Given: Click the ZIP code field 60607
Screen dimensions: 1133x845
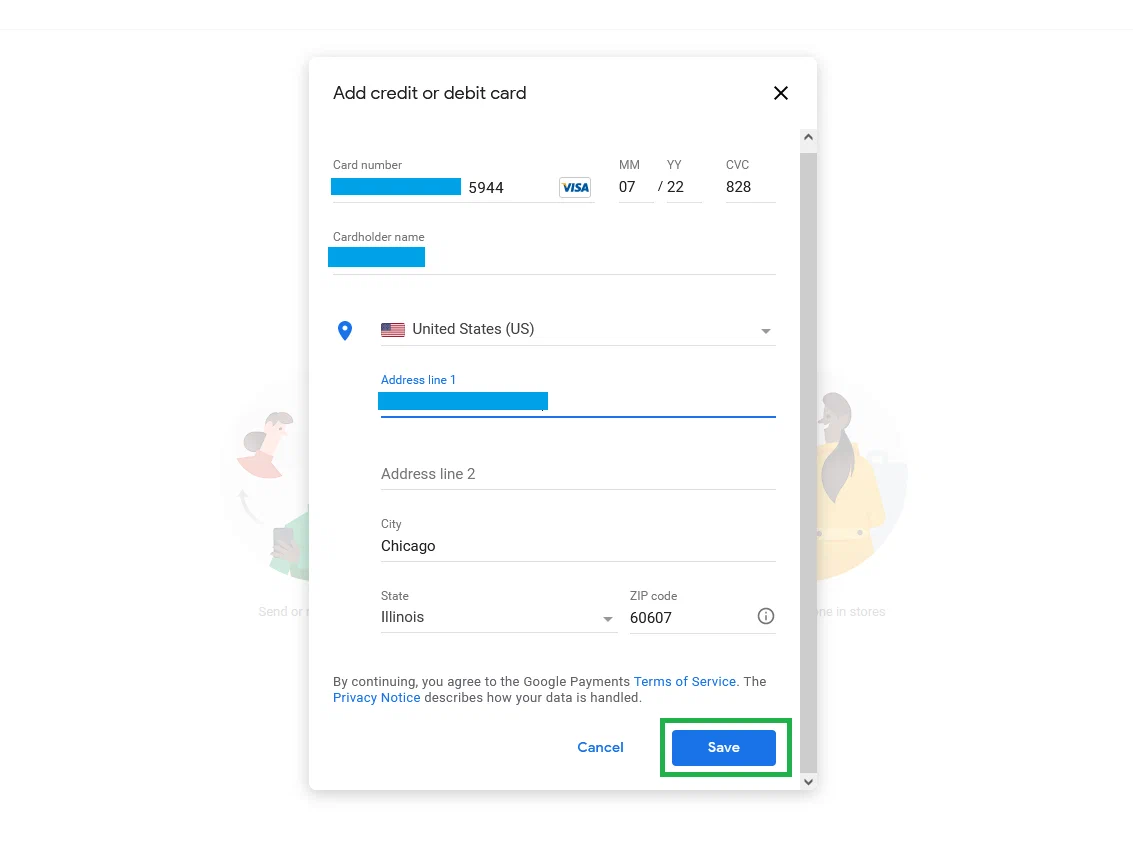Looking at the screenshot, I should tap(690, 617).
